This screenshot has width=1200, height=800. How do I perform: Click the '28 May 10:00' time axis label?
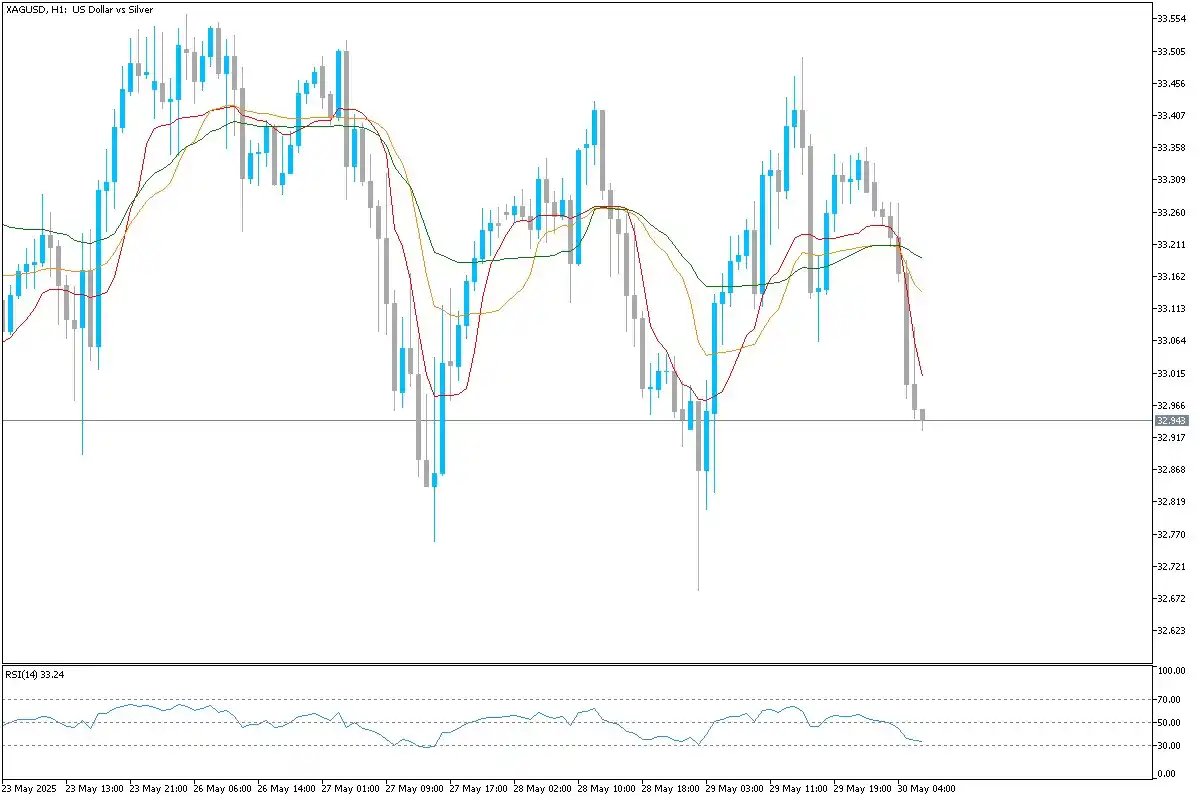pyautogui.click(x=606, y=789)
